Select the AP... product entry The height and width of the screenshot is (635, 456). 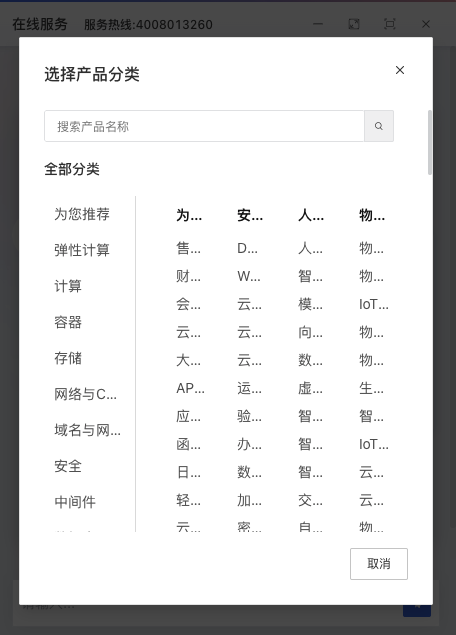(x=190, y=388)
